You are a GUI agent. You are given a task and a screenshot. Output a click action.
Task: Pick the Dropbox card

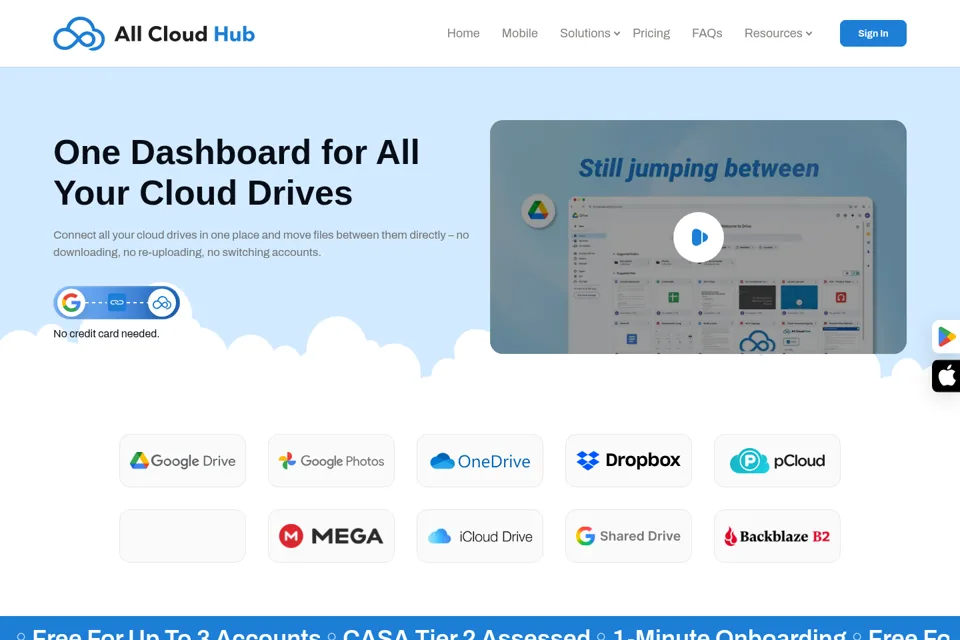(x=628, y=461)
